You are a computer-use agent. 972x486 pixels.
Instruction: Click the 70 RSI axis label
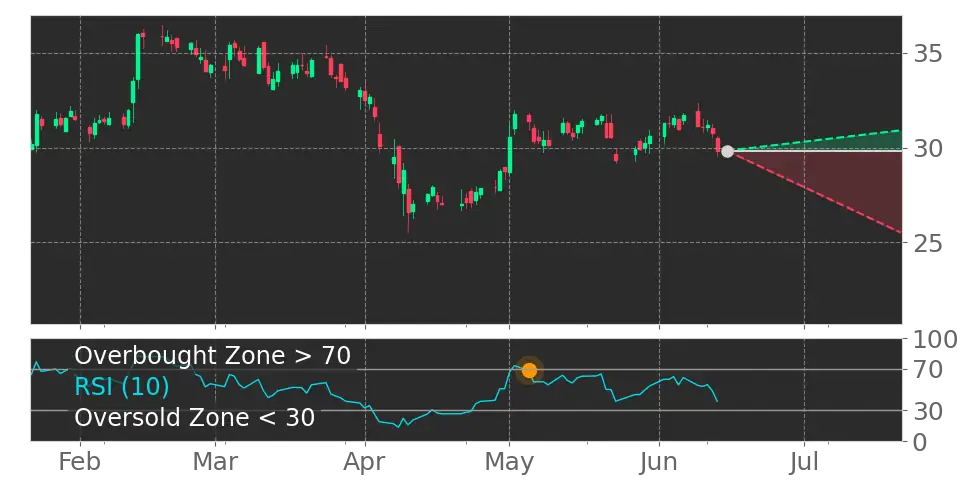(928, 371)
